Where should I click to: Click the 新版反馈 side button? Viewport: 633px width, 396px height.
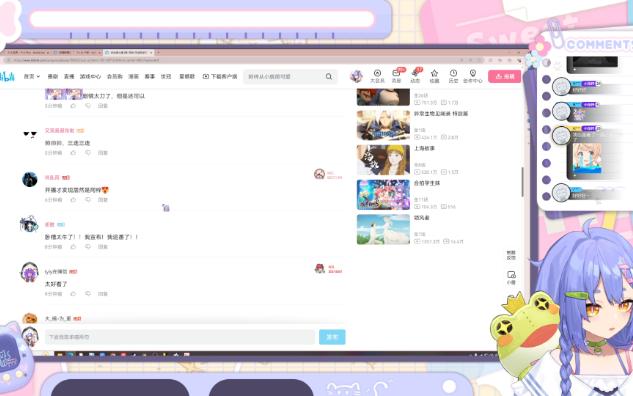[511, 255]
